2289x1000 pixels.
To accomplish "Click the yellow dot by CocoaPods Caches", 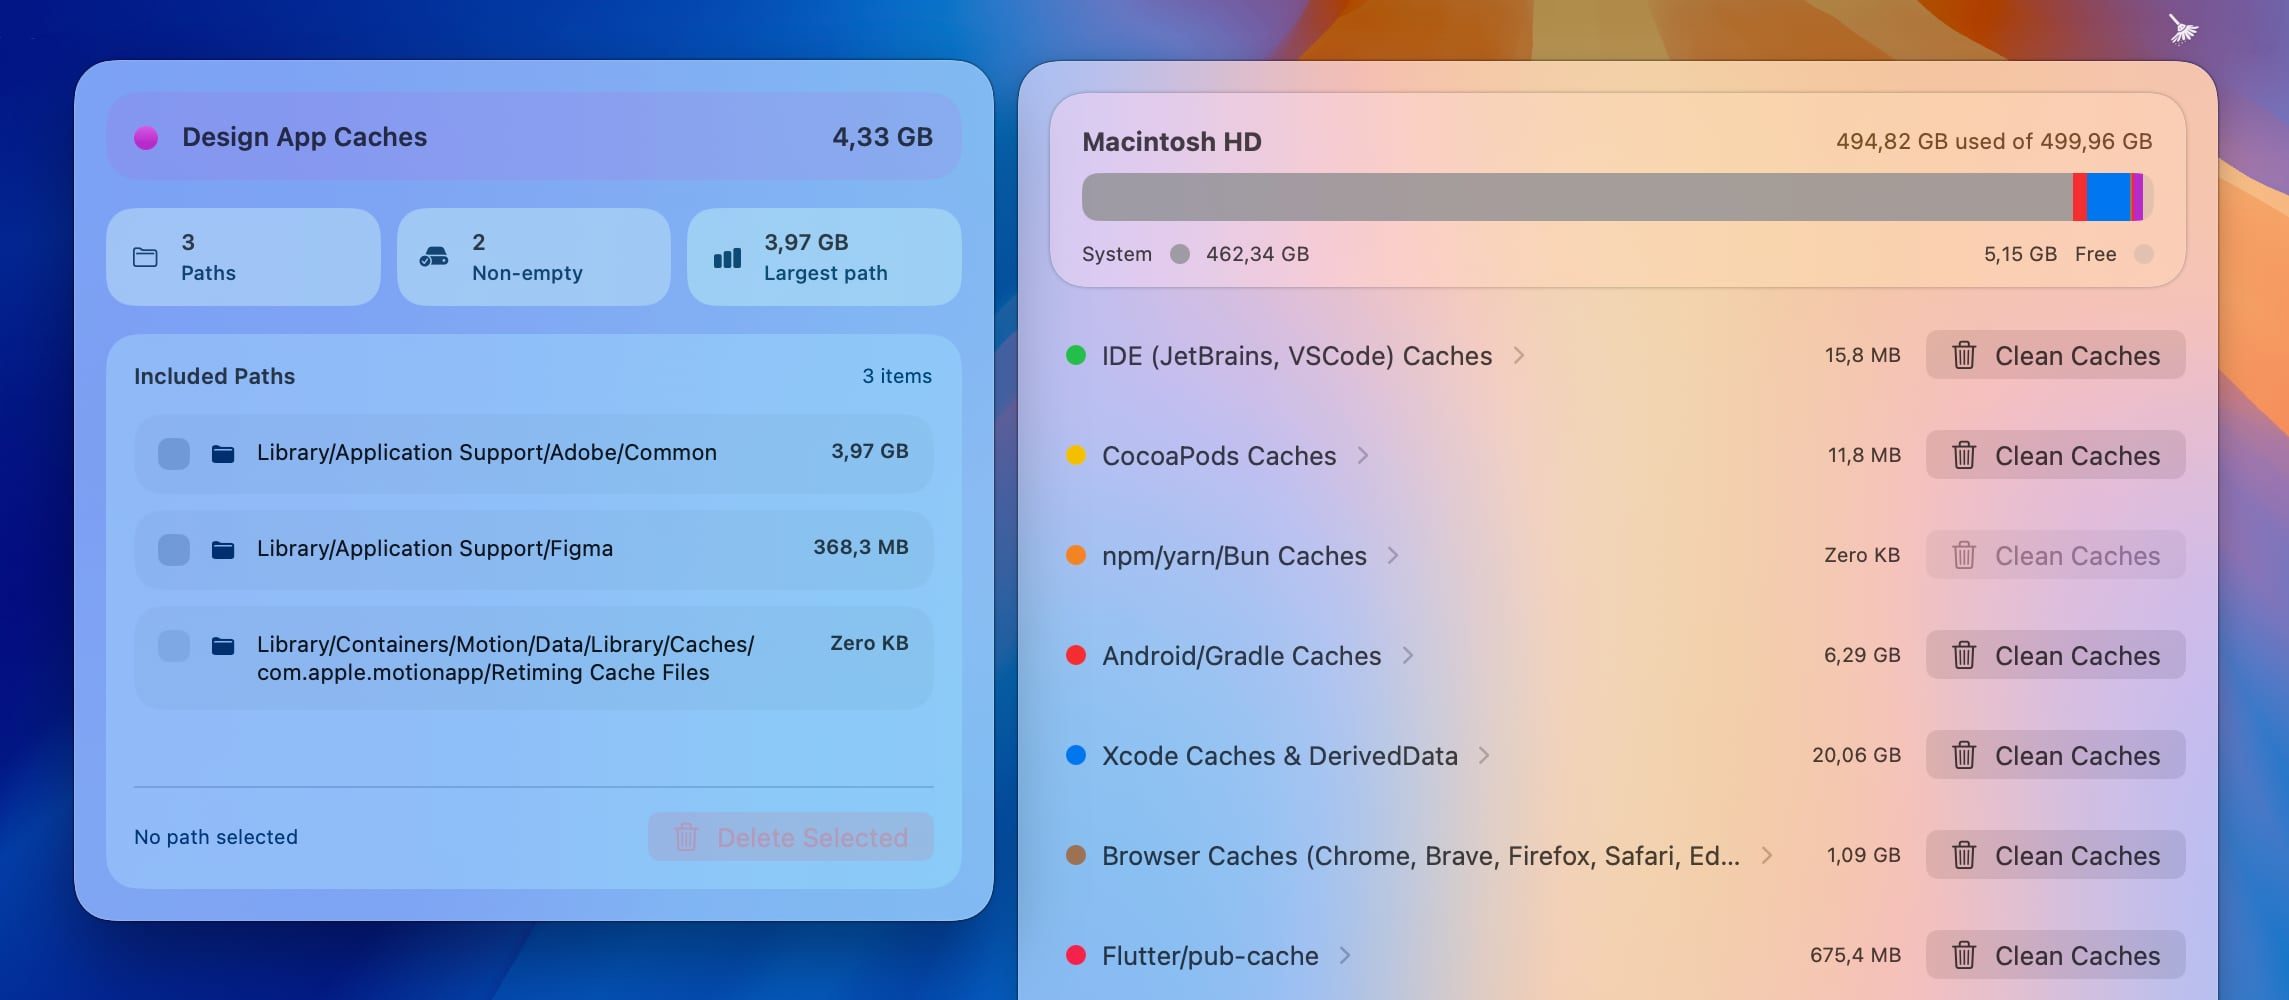I will (1076, 455).
